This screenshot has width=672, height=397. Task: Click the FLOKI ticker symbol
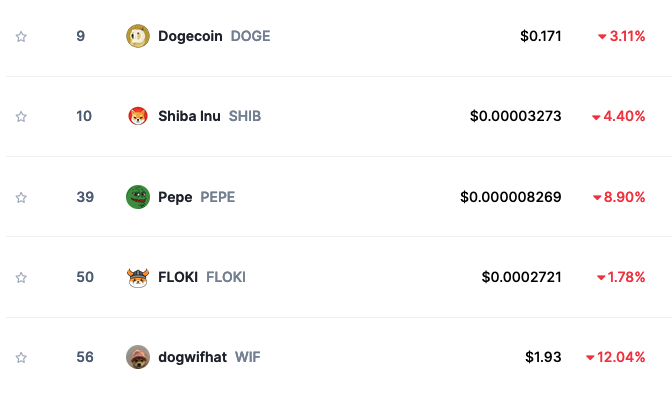tap(226, 277)
